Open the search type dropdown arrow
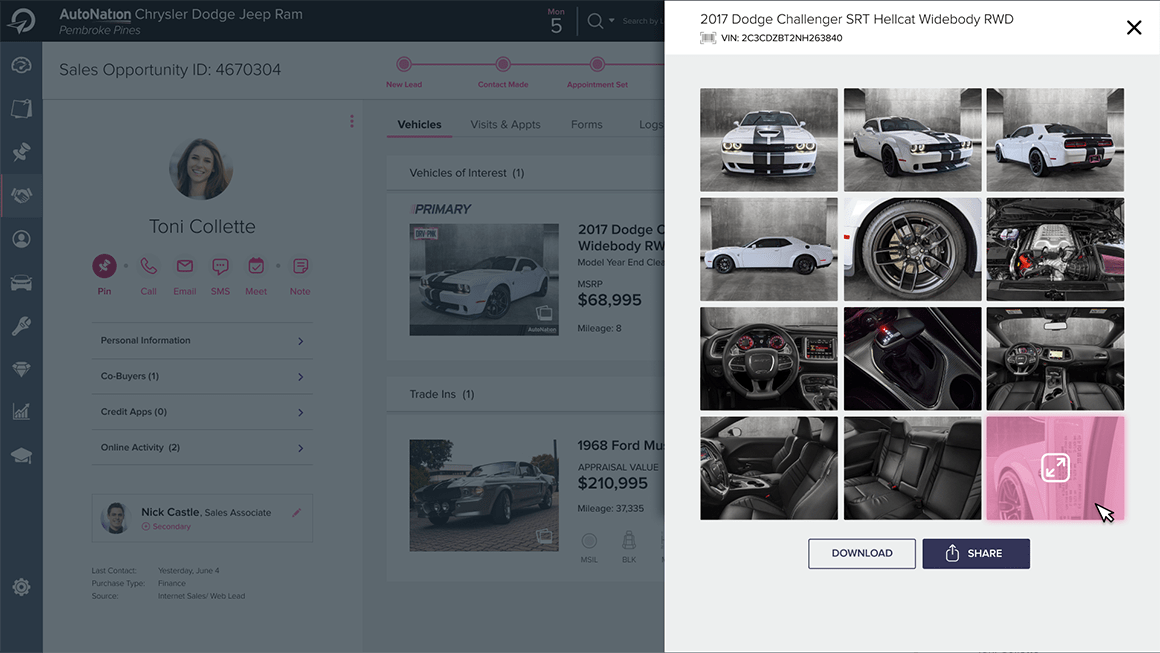1160x653 pixels. click(x=612, y=21)
